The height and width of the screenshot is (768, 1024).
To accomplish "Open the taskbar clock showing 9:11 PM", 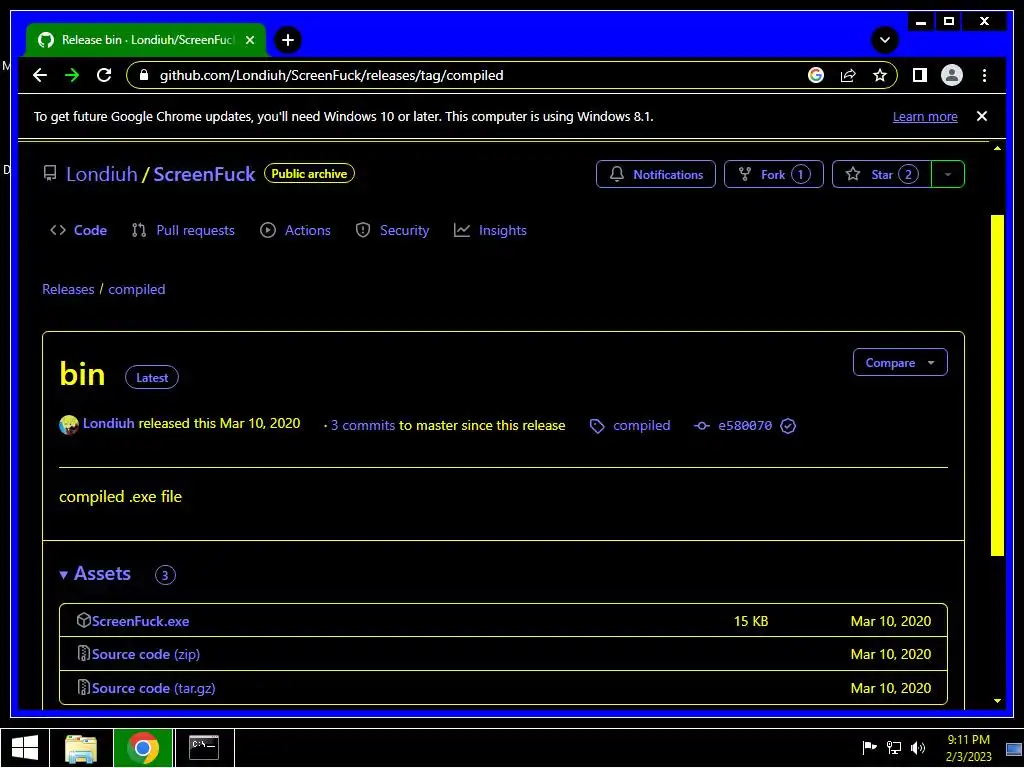I will (x=968, y=748).
